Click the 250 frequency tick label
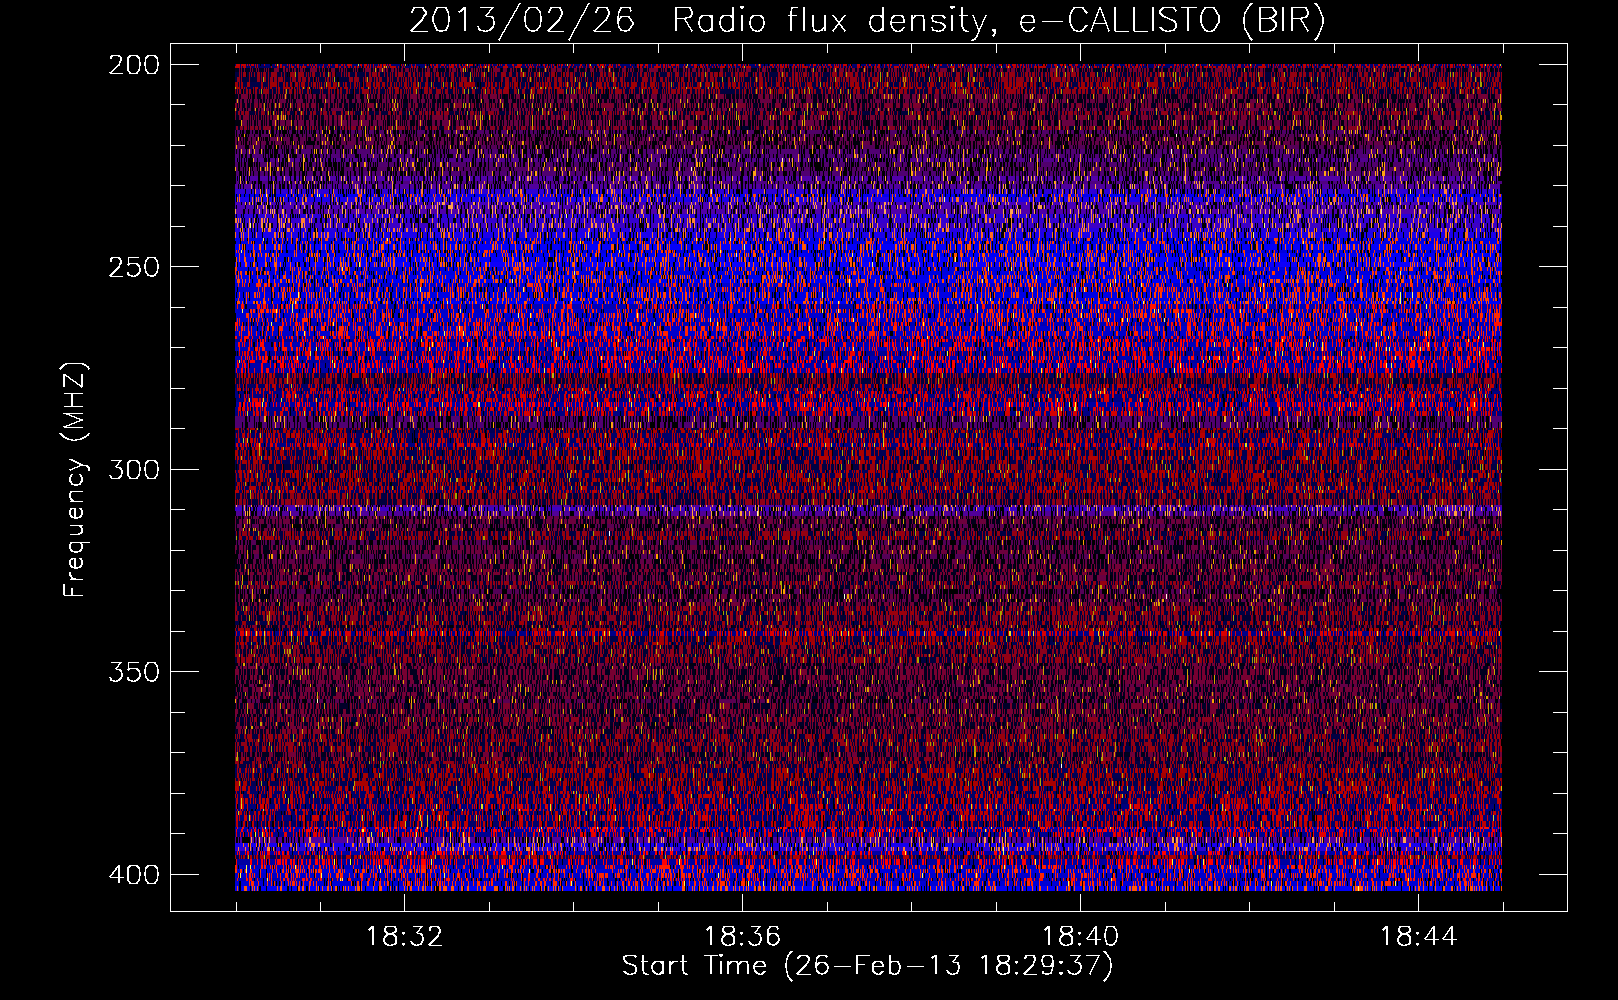 (x=133, y=267)
